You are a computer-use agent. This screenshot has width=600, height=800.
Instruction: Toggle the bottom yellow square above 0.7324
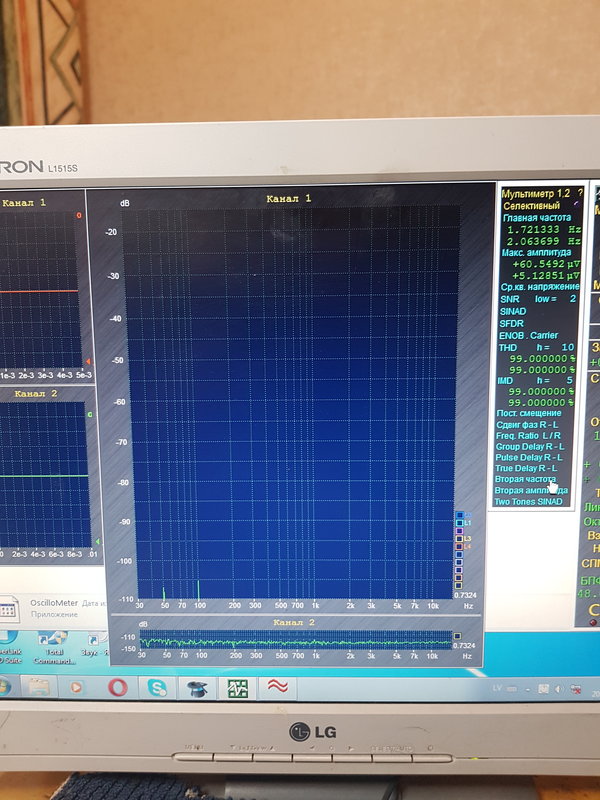coord(459,585)
